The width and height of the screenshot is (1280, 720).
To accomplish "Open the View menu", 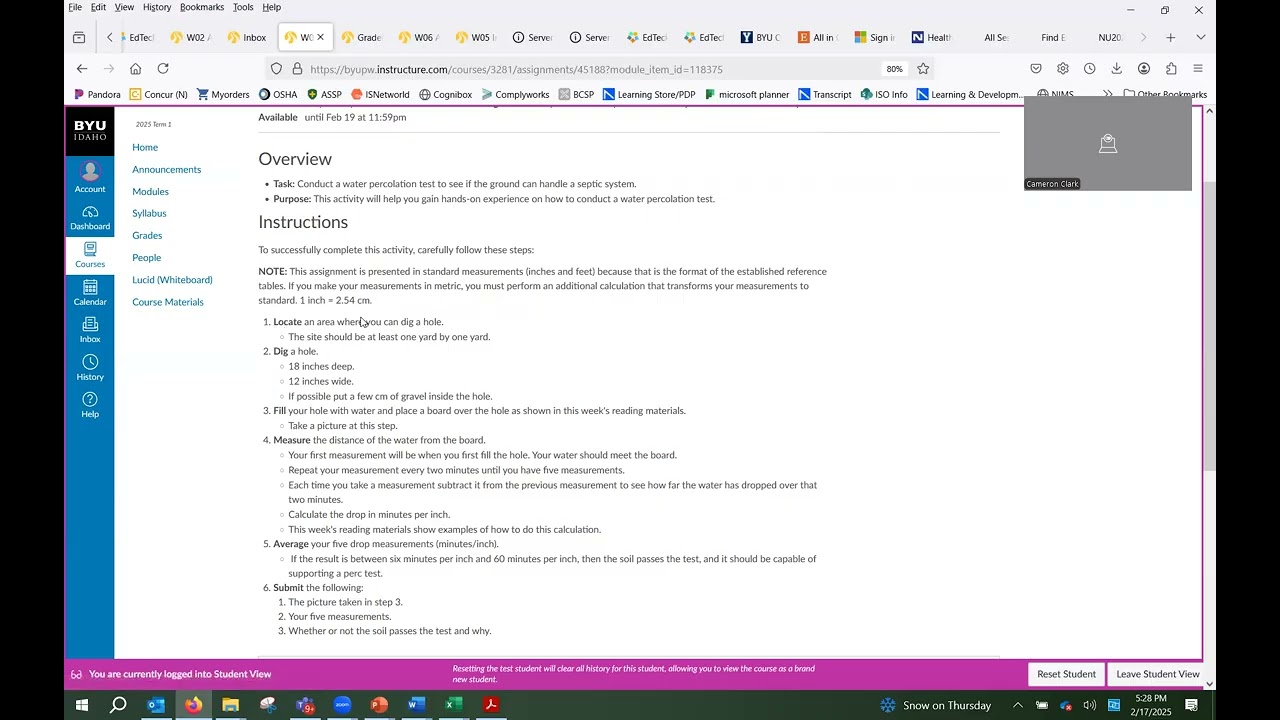I will (124, 7).
